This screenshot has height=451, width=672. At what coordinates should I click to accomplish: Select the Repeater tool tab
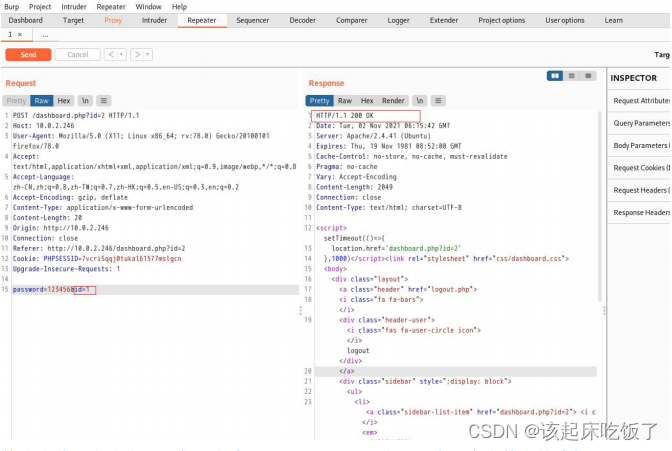(202, 20)
